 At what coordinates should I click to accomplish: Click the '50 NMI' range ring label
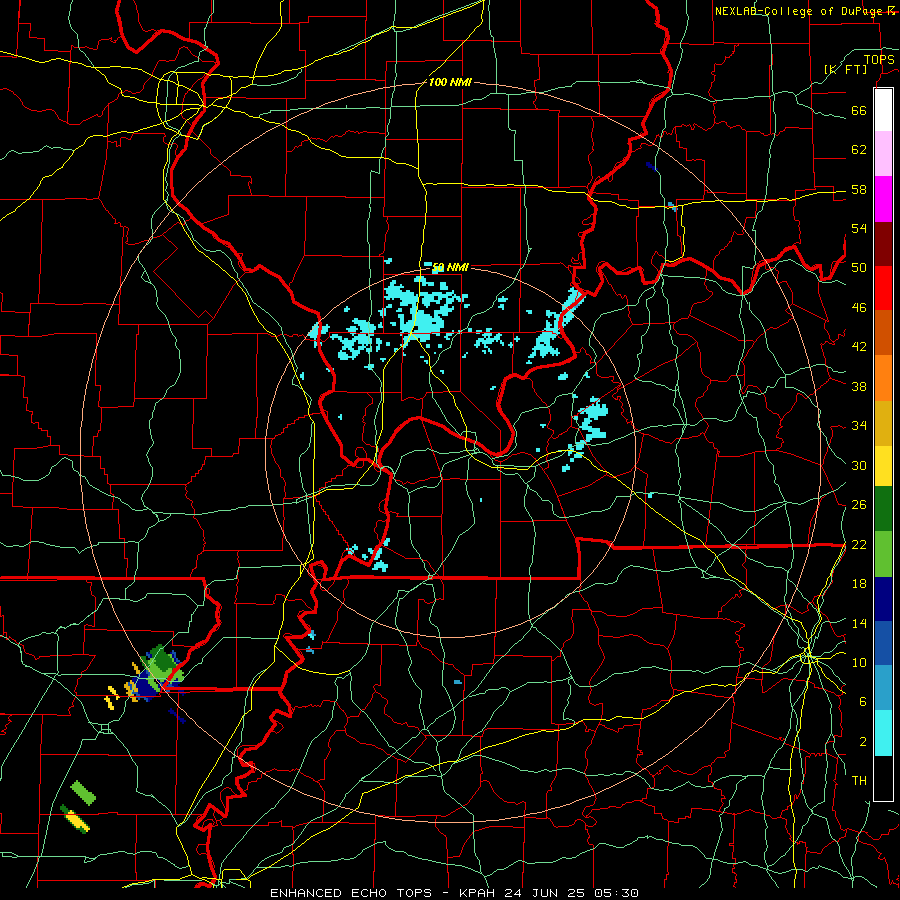[451, 267]
